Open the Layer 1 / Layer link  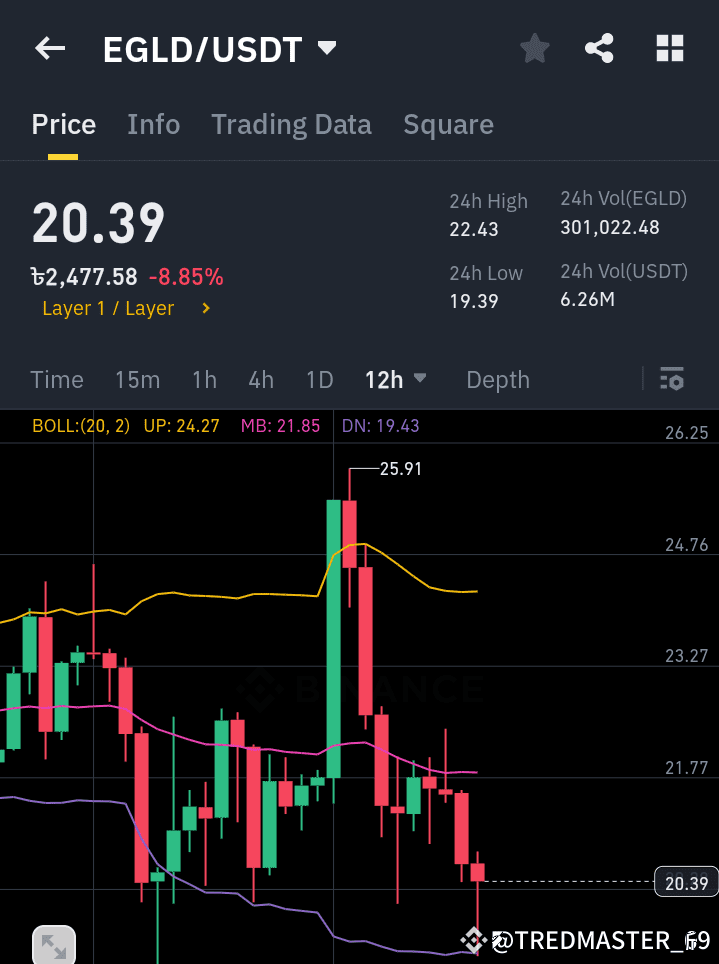[108, 308]
